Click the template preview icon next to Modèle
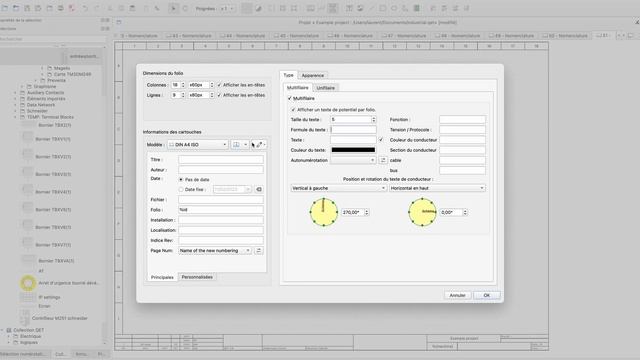640x360 pixels. point(239,144)
